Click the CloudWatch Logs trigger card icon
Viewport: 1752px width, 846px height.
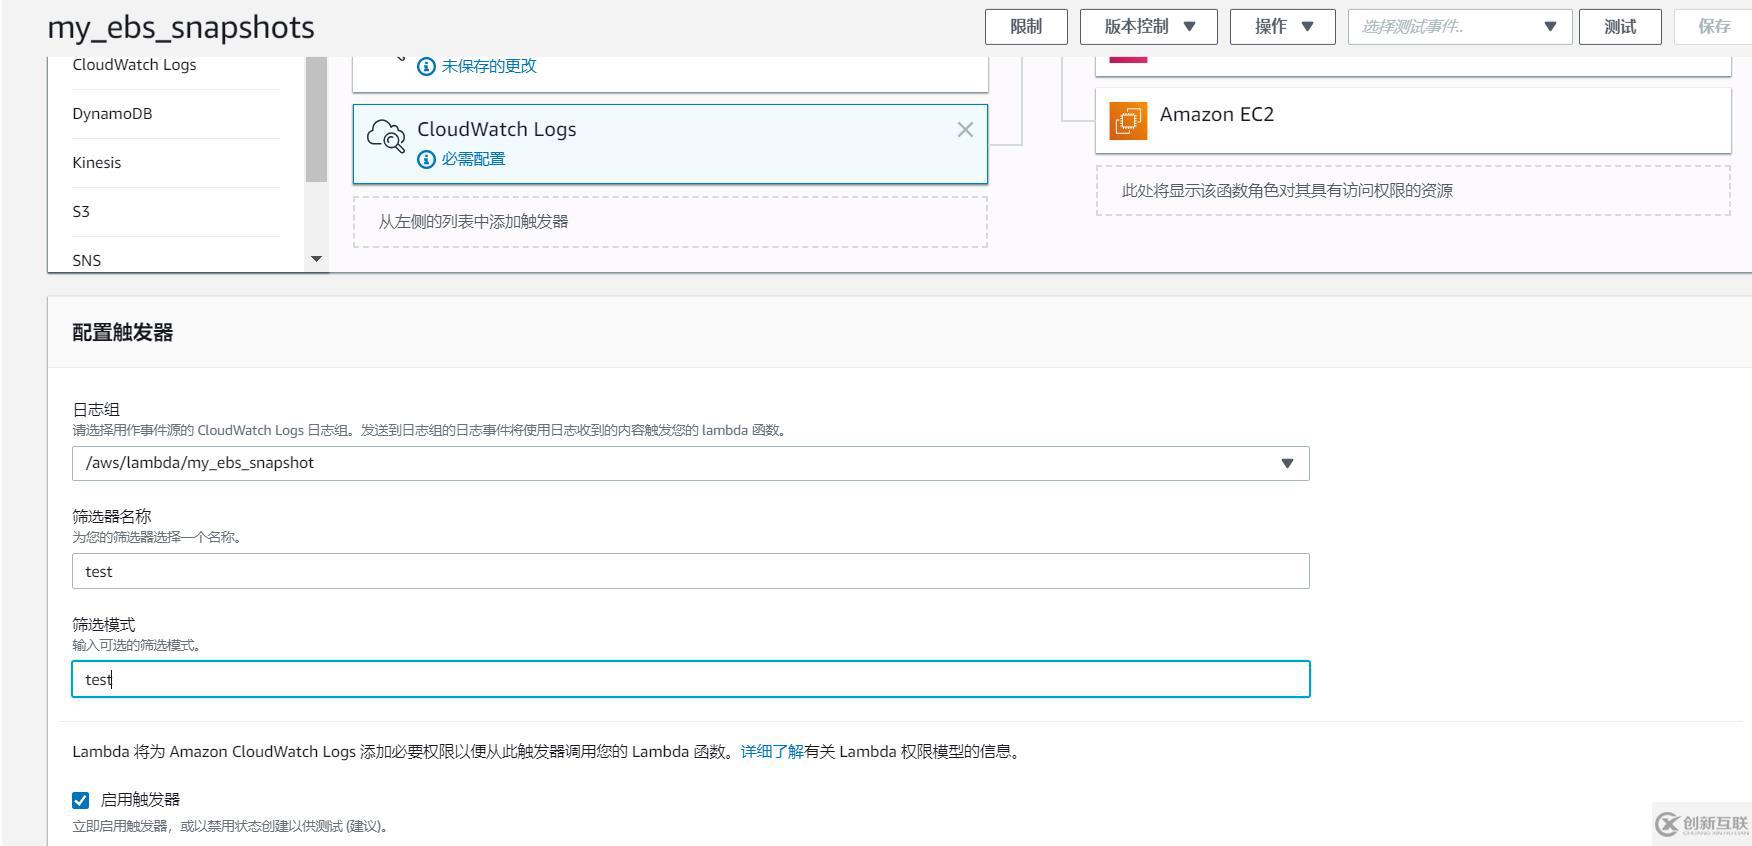386,135
